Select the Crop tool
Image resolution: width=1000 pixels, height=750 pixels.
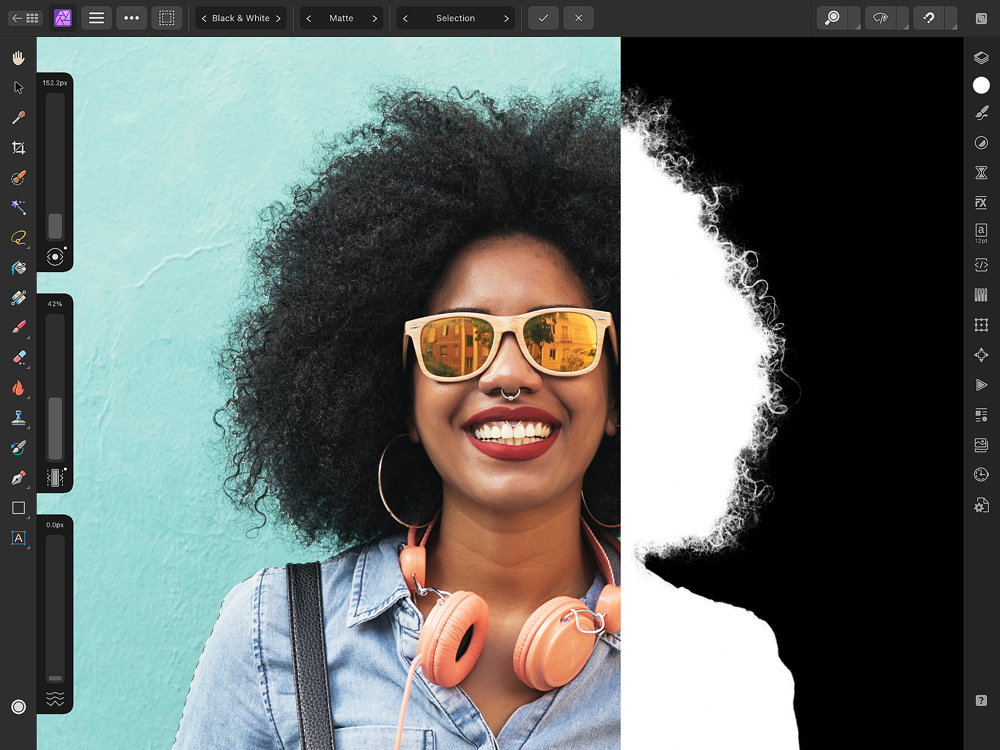[x=18, y=148]
